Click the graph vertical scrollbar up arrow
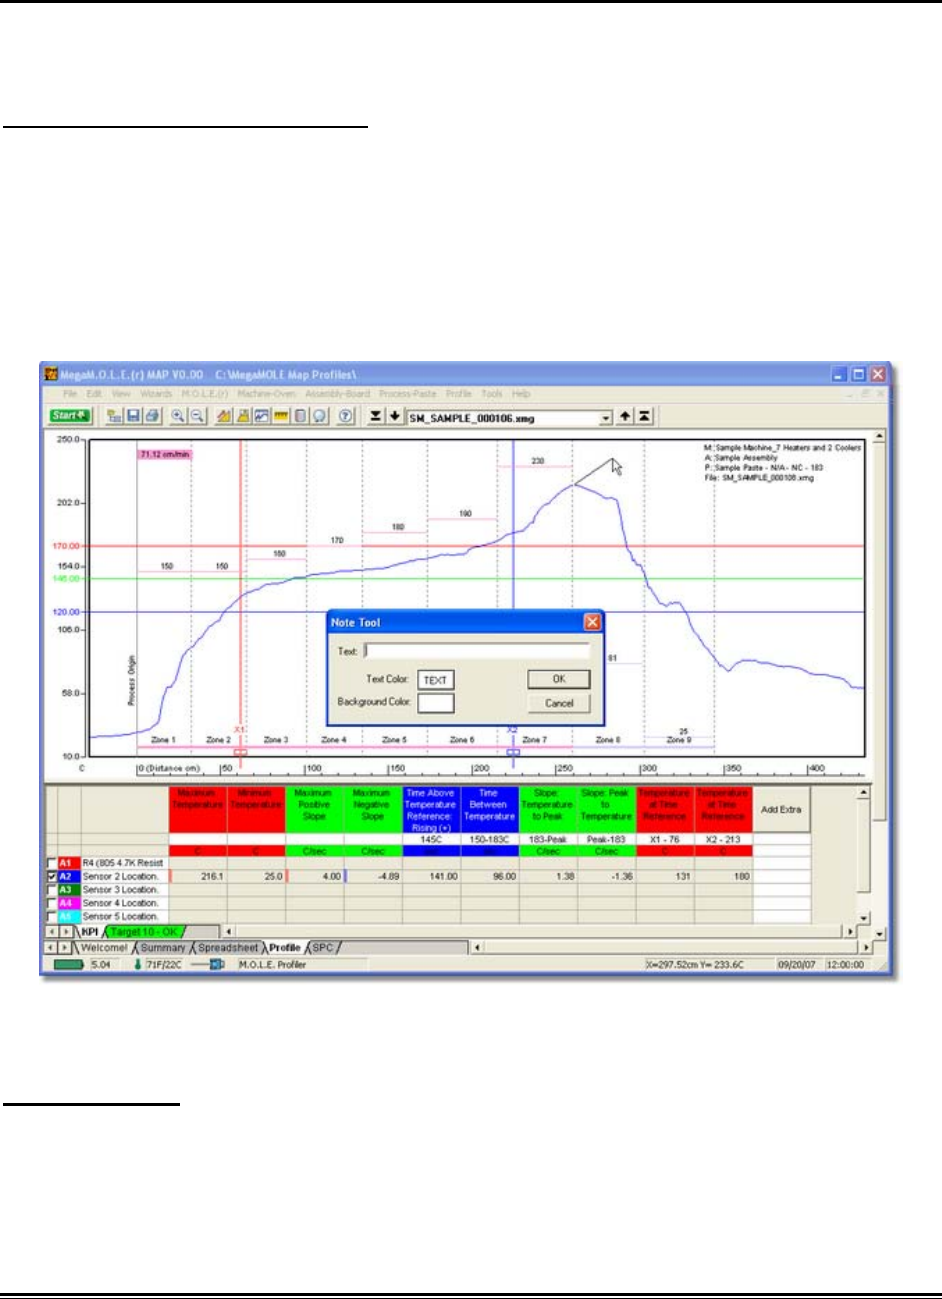 click(879, 437)
